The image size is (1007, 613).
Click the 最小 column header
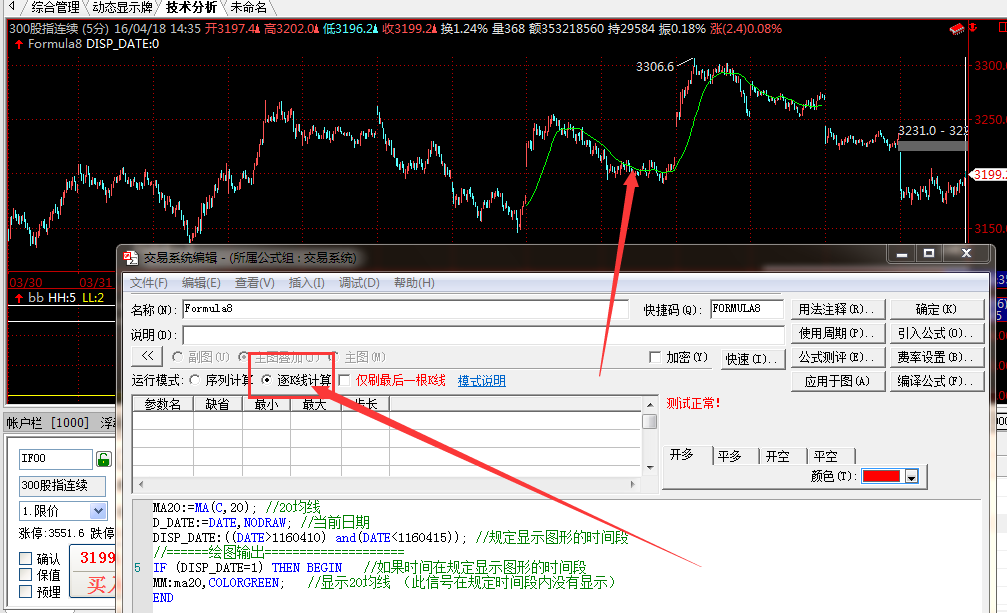pyautogui.click(x=267, y=404)
